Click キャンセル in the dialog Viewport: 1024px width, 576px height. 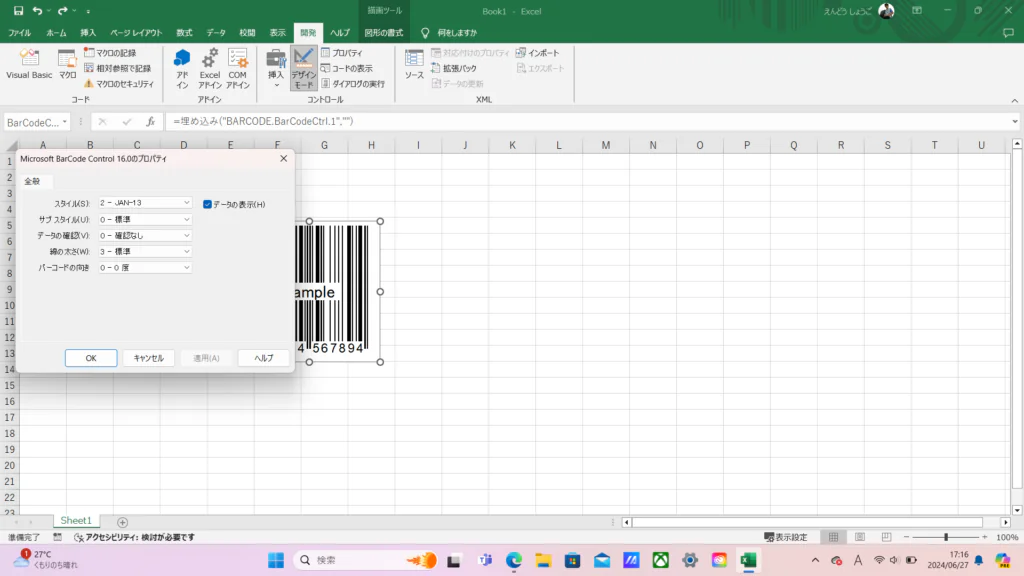pos(148,358)
